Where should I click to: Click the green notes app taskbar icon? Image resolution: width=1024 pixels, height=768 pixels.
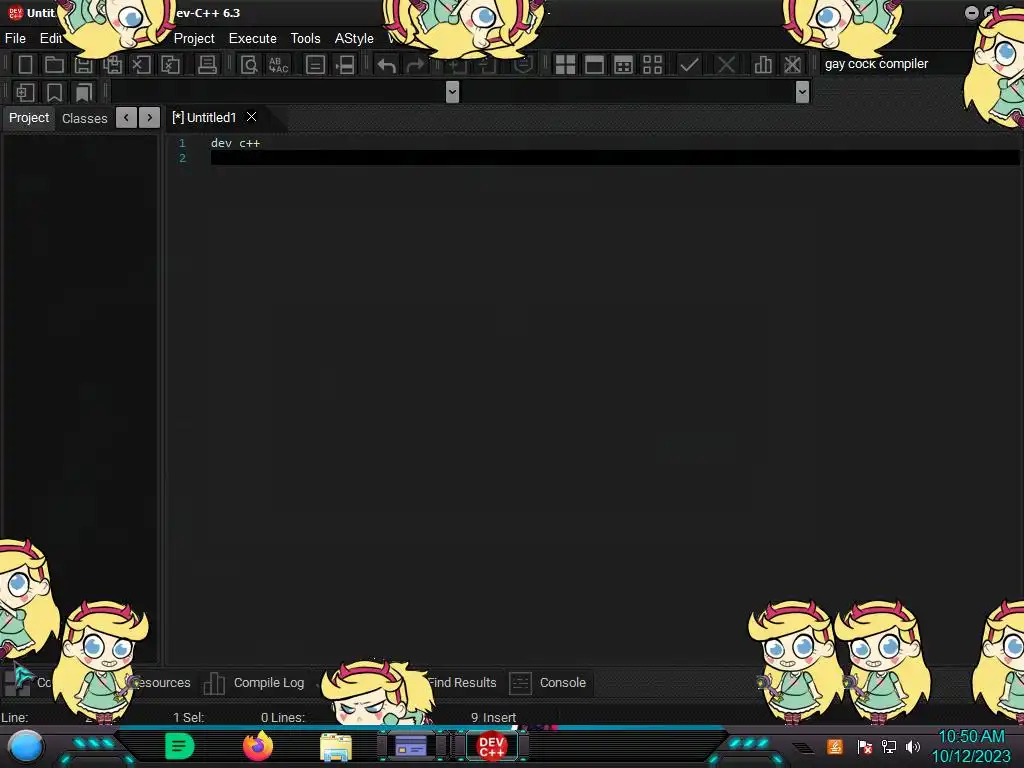point(180,746)
